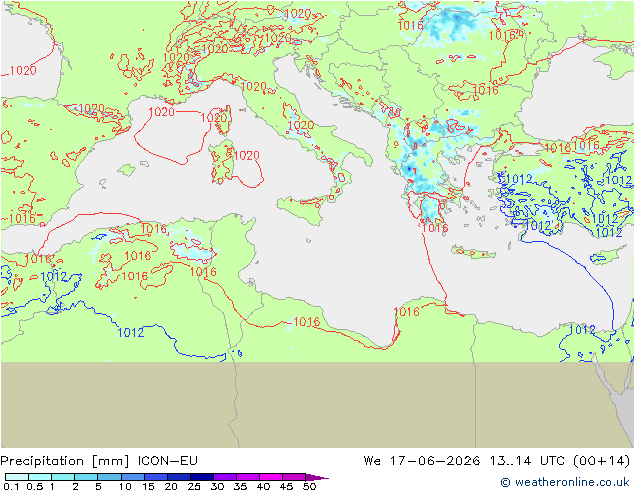Viewport: 634px width, 490px height.
Task: Click the 1016 label left of the top rain area
Action: point(410,25)
